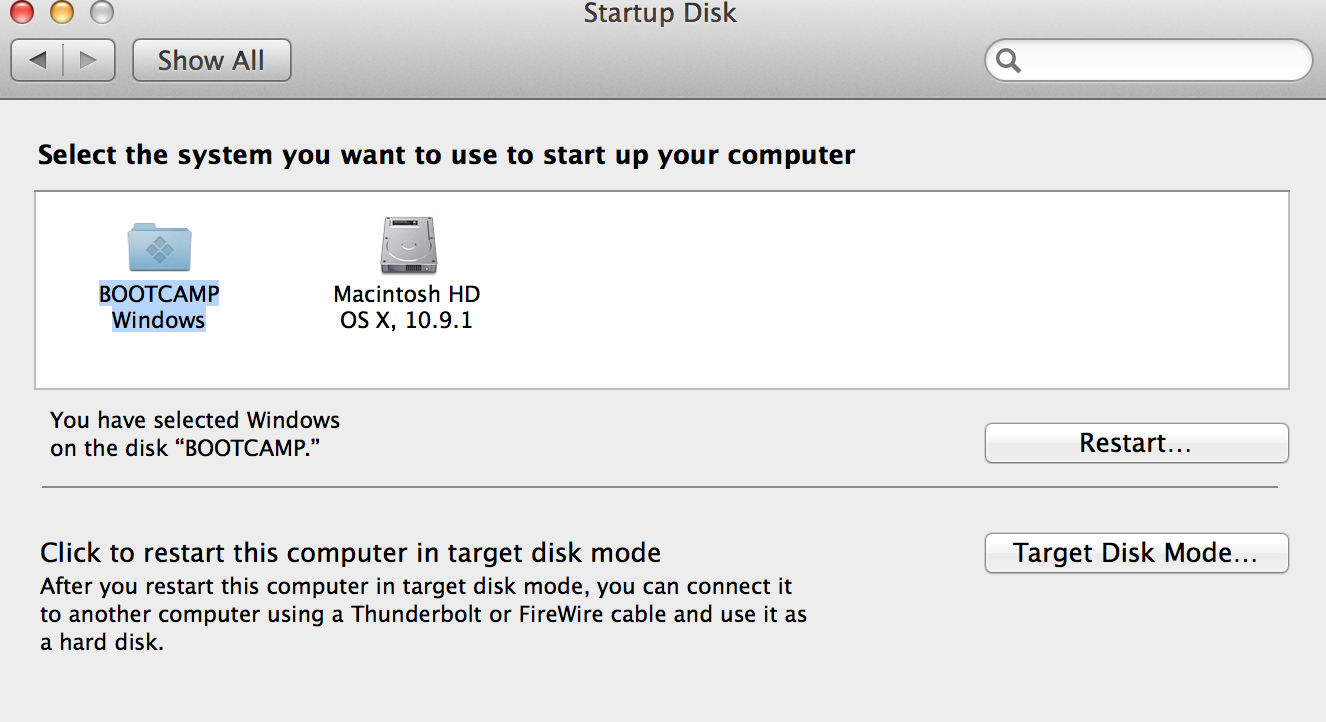Screen dimensions: 1326x722
Task: Select the BOOTCAMP Windows folder icon
Action: point(159,246)
